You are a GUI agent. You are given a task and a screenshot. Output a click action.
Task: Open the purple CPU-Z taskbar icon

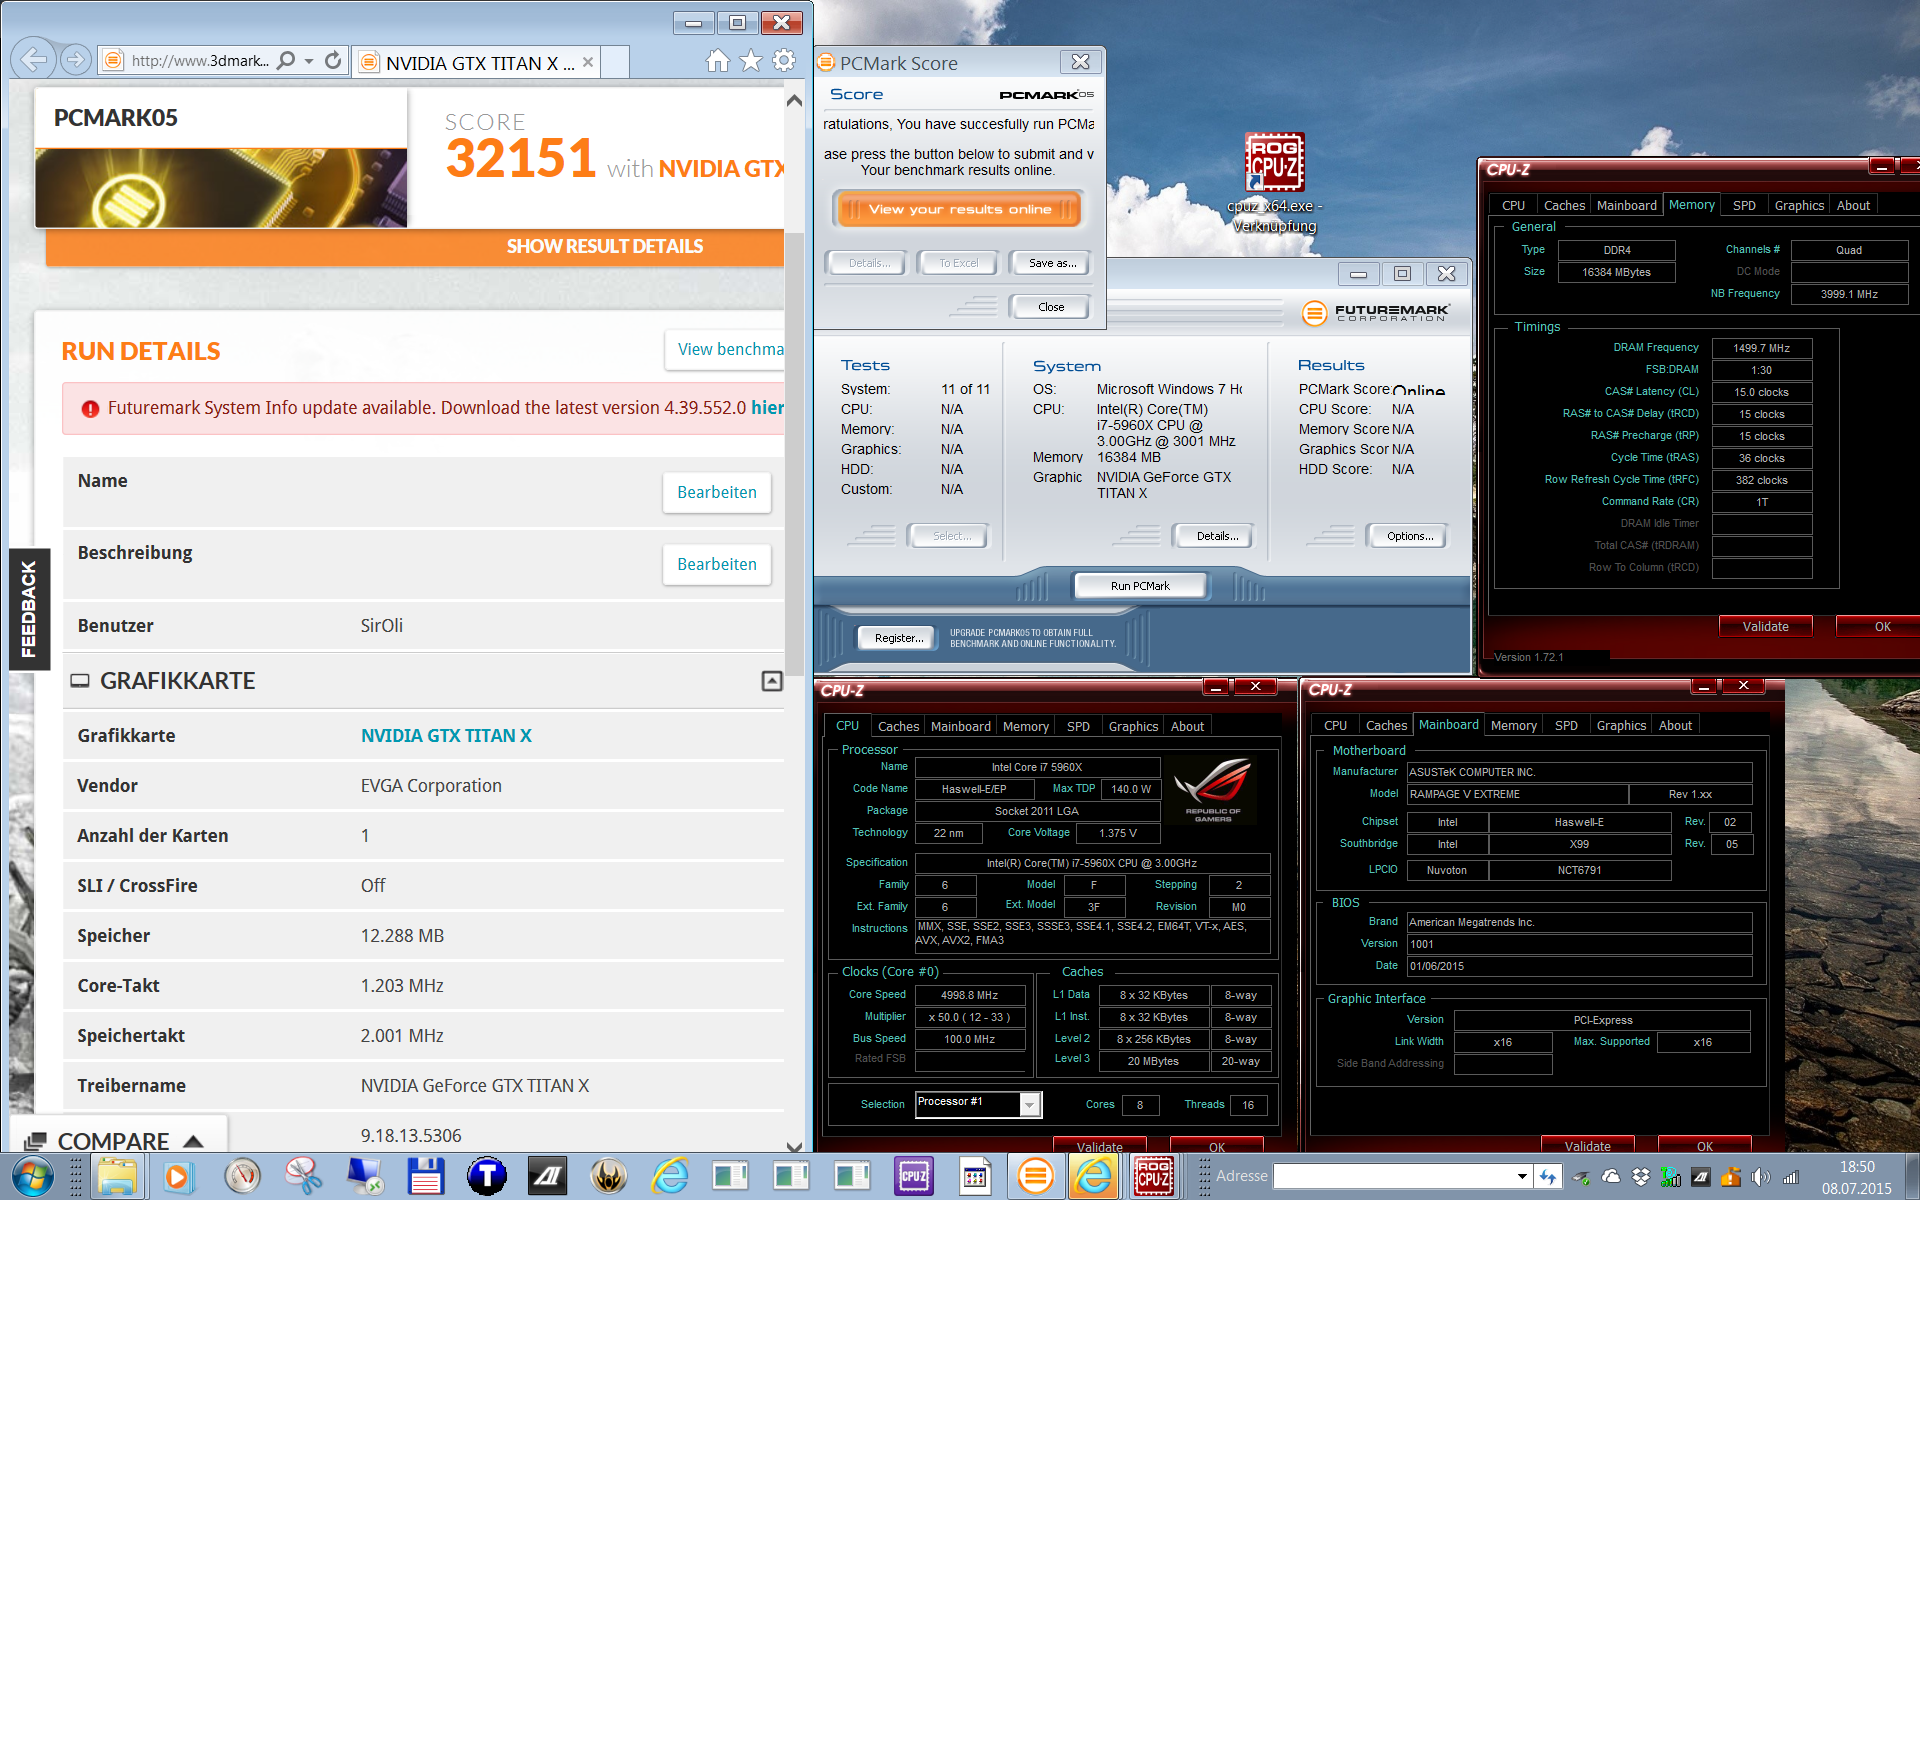[x=913, y=1176]
